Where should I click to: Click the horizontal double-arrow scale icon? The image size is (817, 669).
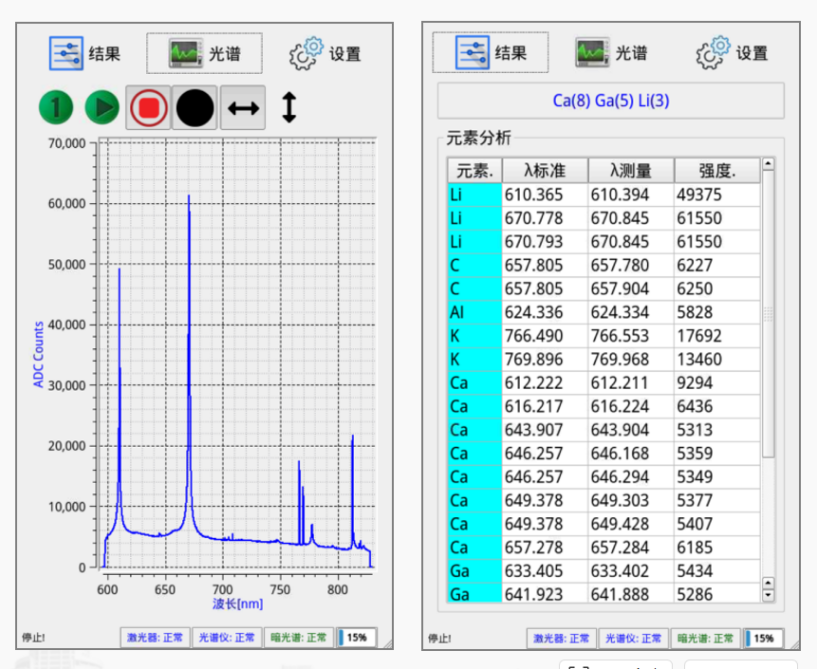pyautogui.click(x=242, y=108)
